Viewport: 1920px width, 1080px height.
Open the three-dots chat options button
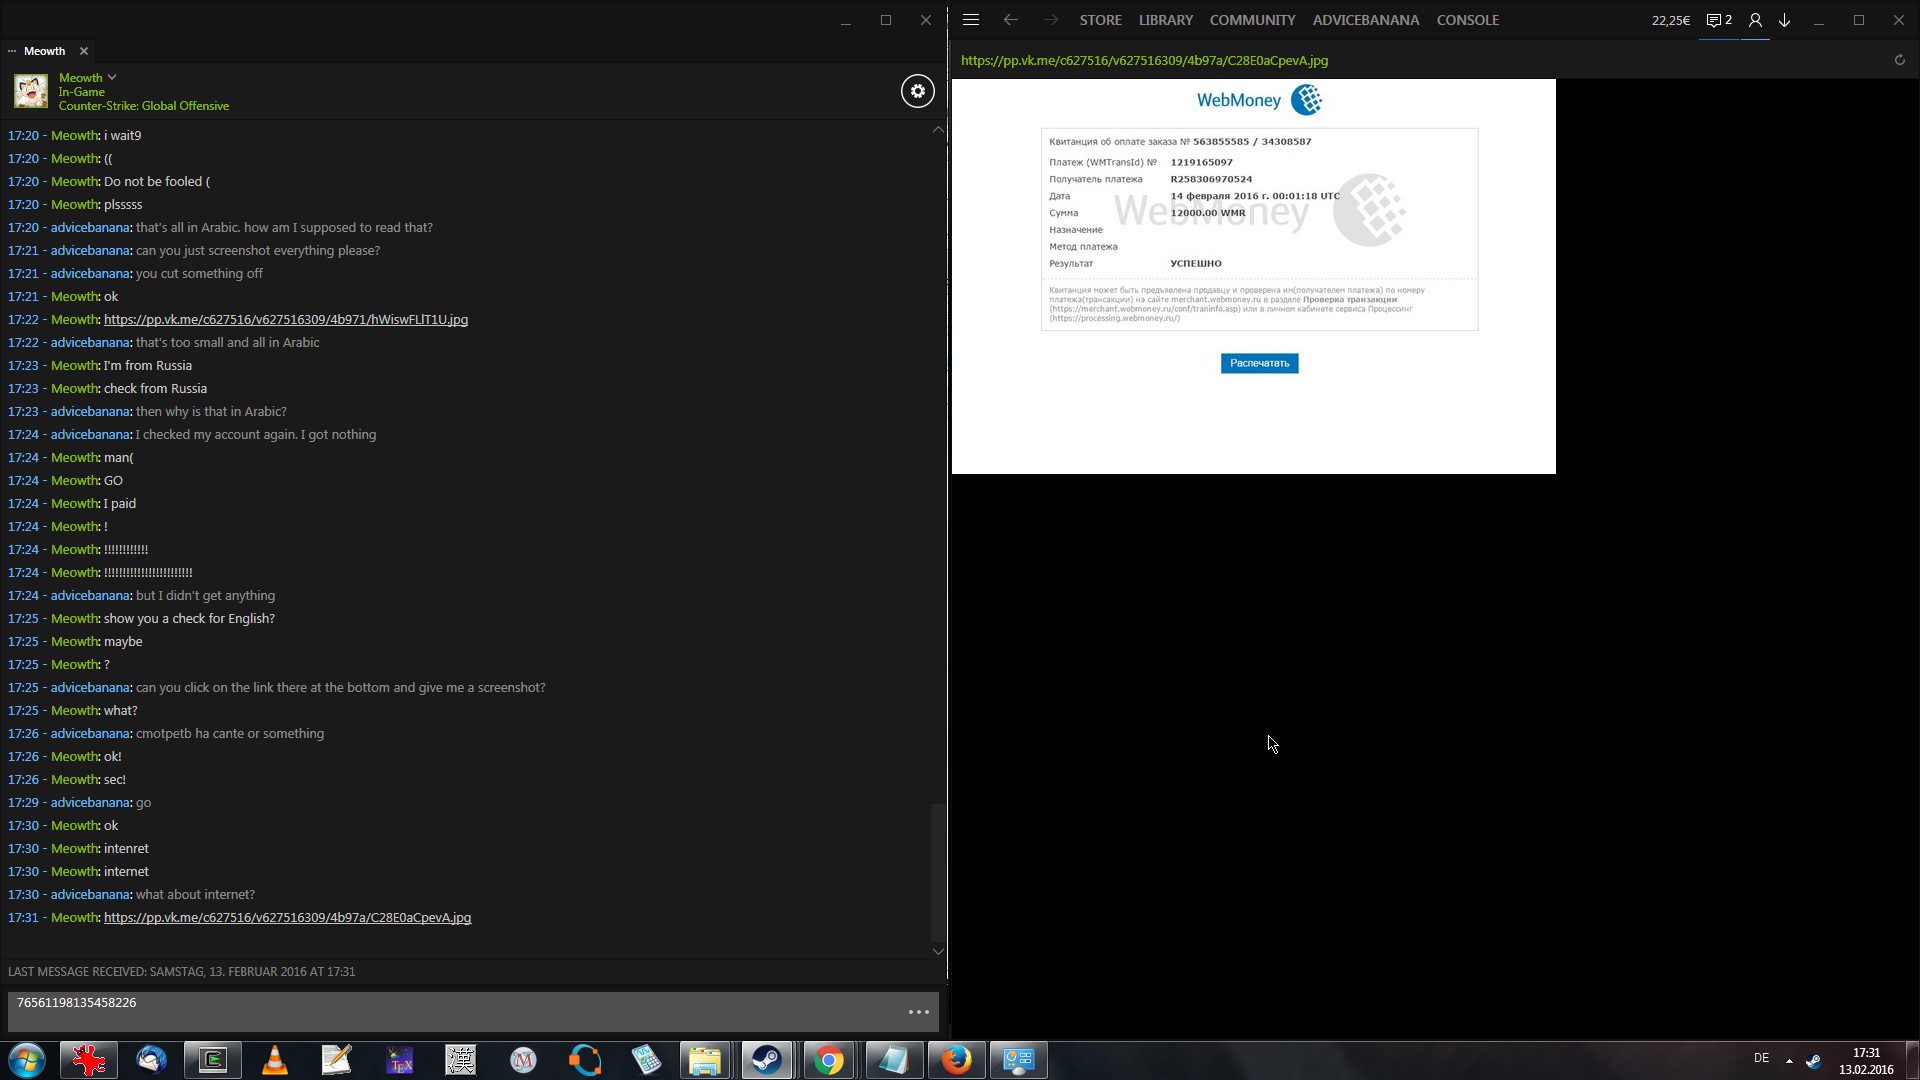[918, 1012]
